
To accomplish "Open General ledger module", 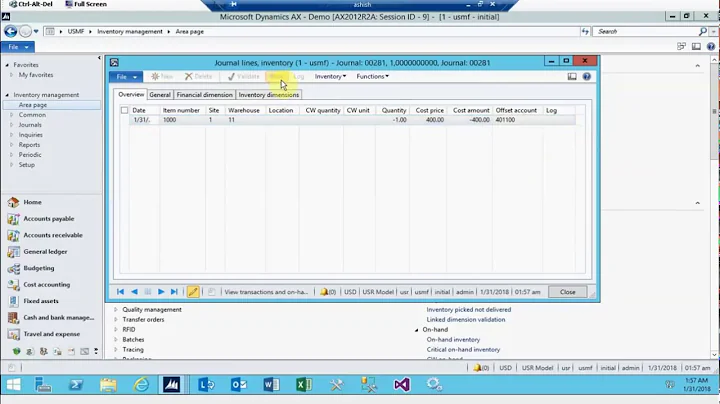I will click(45, 252).
